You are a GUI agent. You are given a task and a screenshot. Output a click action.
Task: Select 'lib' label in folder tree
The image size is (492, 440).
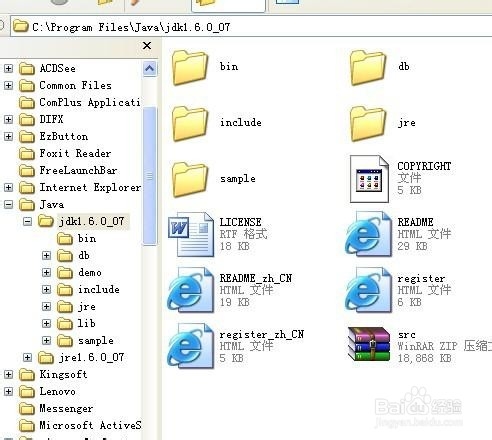86,323
